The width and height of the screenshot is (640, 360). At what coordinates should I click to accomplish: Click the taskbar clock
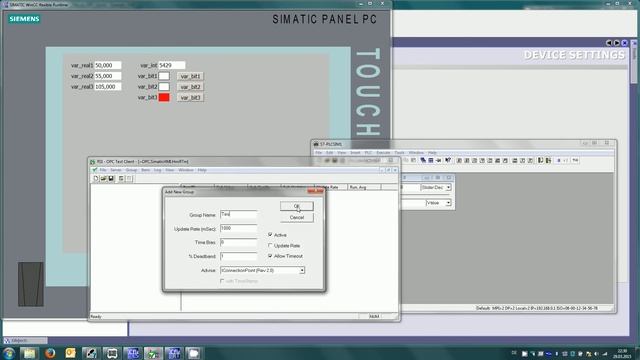click(x=622, y=353)
